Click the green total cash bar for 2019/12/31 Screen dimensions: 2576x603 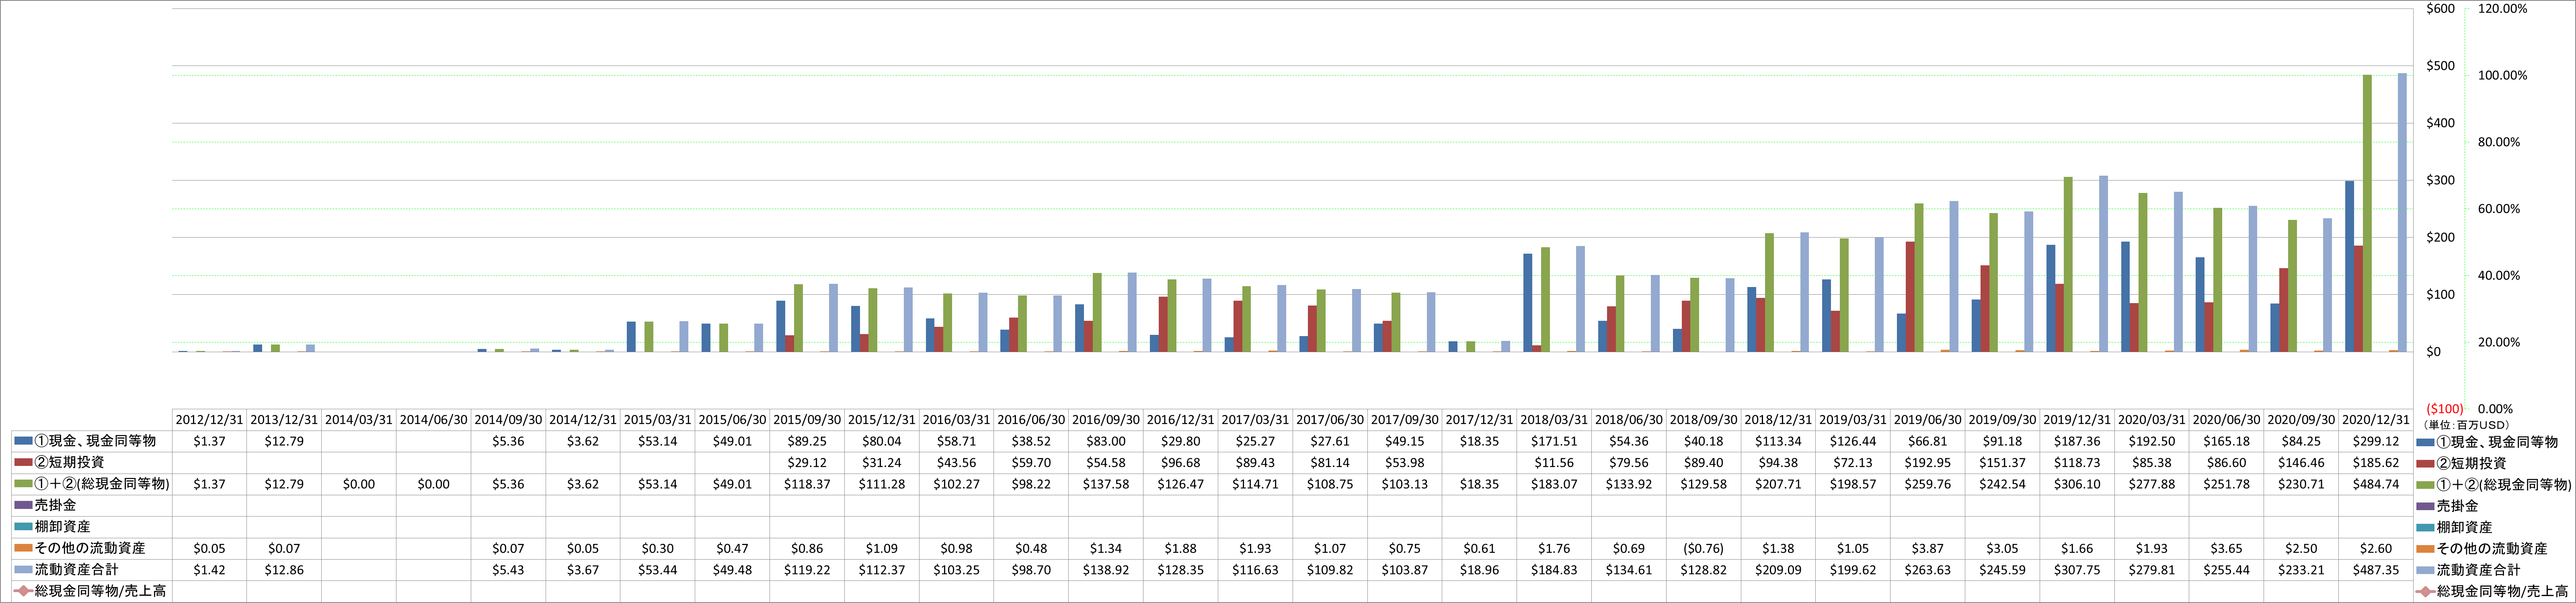(x=2068, y=265)
